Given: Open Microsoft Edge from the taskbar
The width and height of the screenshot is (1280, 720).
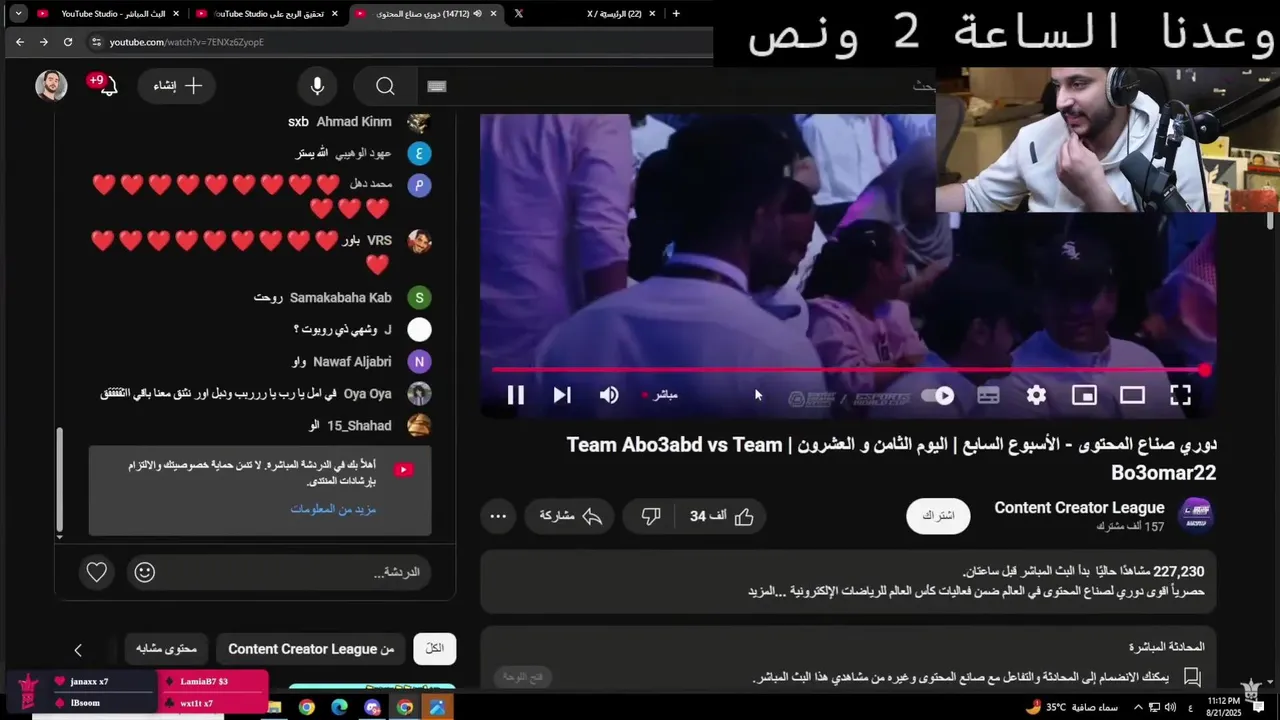Looking at the screenshot, I should (x=339, y=707).
